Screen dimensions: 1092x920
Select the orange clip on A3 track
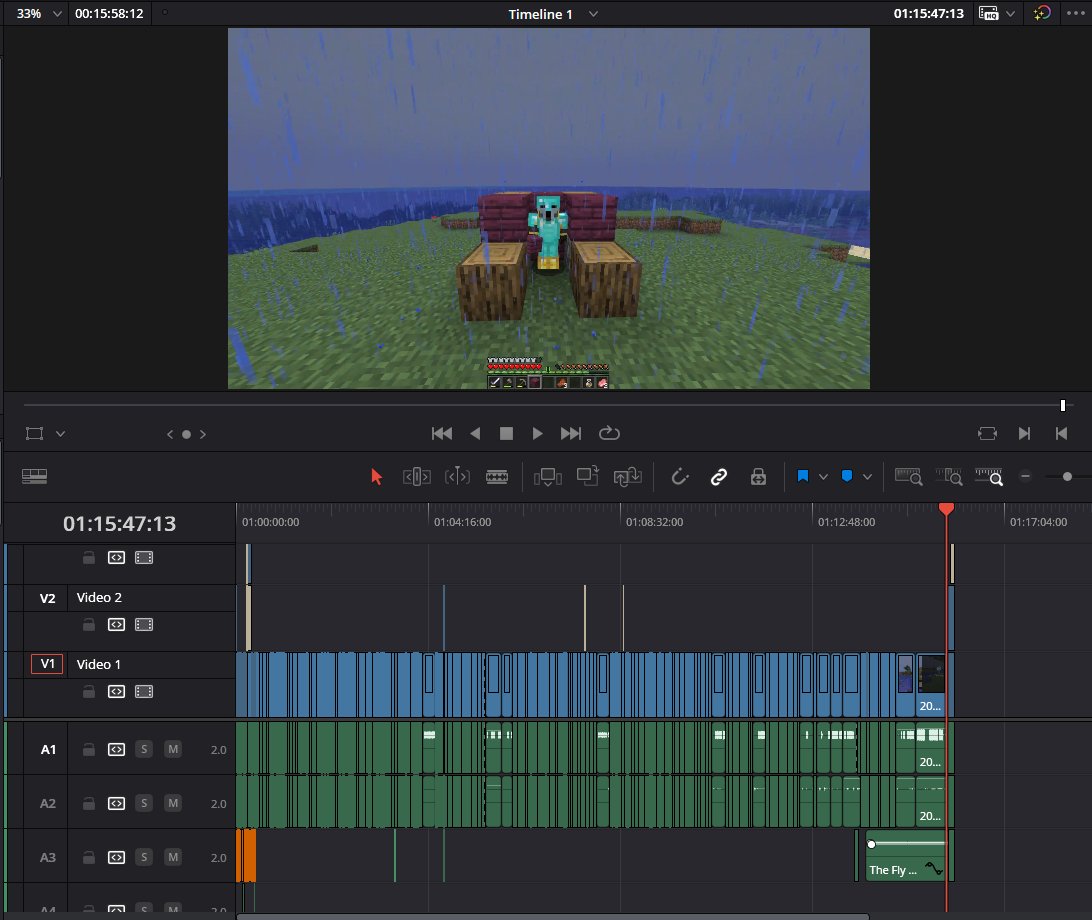[247, 855]
